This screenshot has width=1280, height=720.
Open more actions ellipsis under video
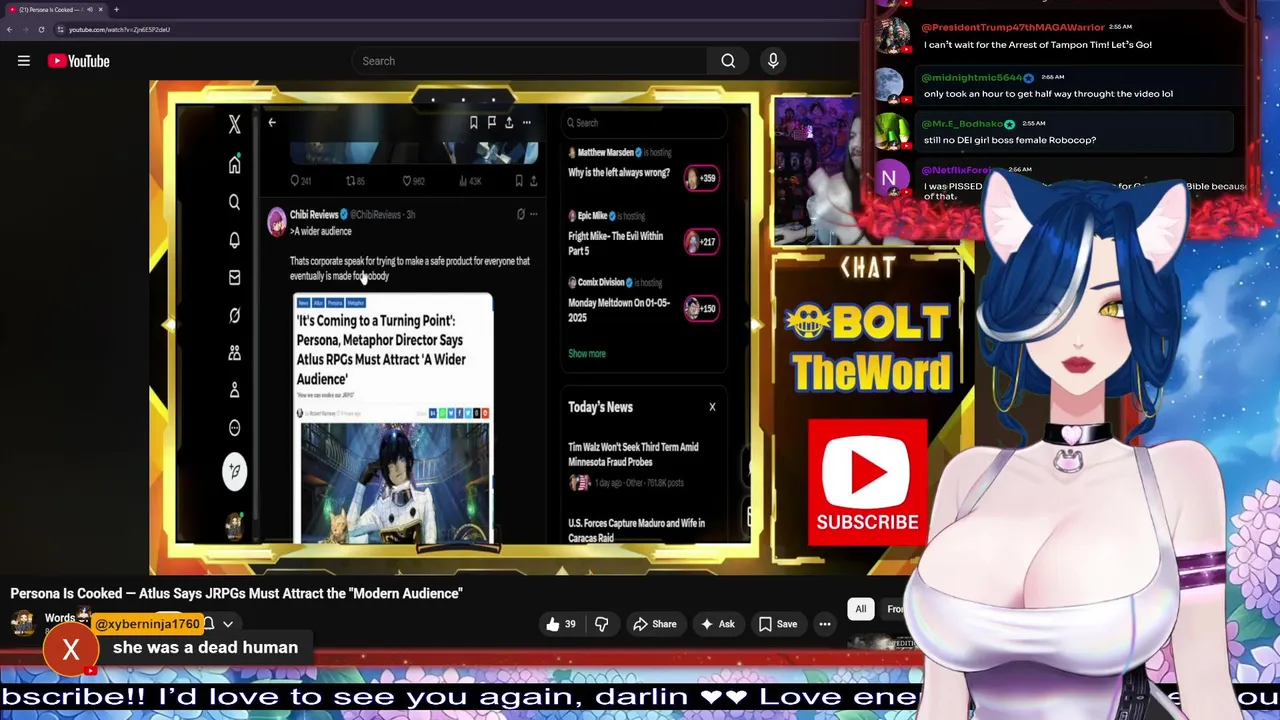[x=825, y=624]
